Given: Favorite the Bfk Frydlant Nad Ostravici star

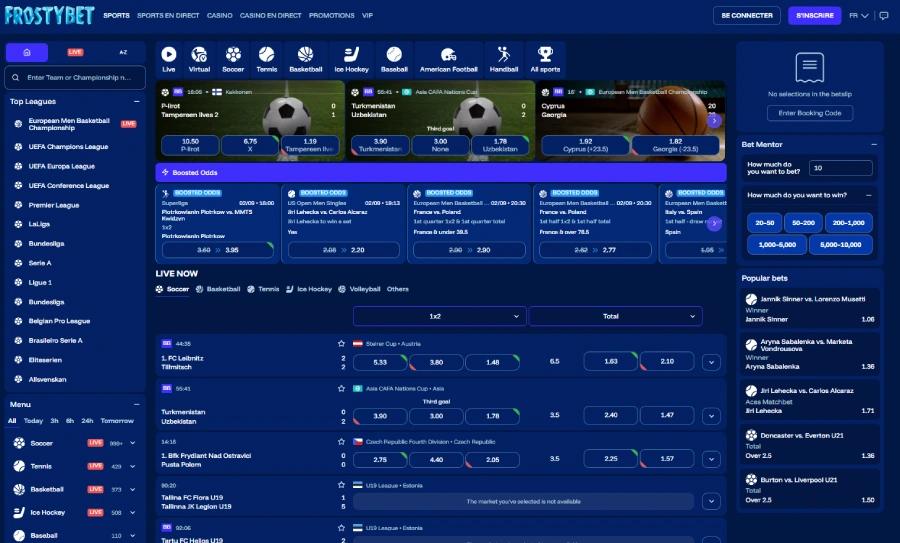Looking at the screenshot, I should 341,441.
